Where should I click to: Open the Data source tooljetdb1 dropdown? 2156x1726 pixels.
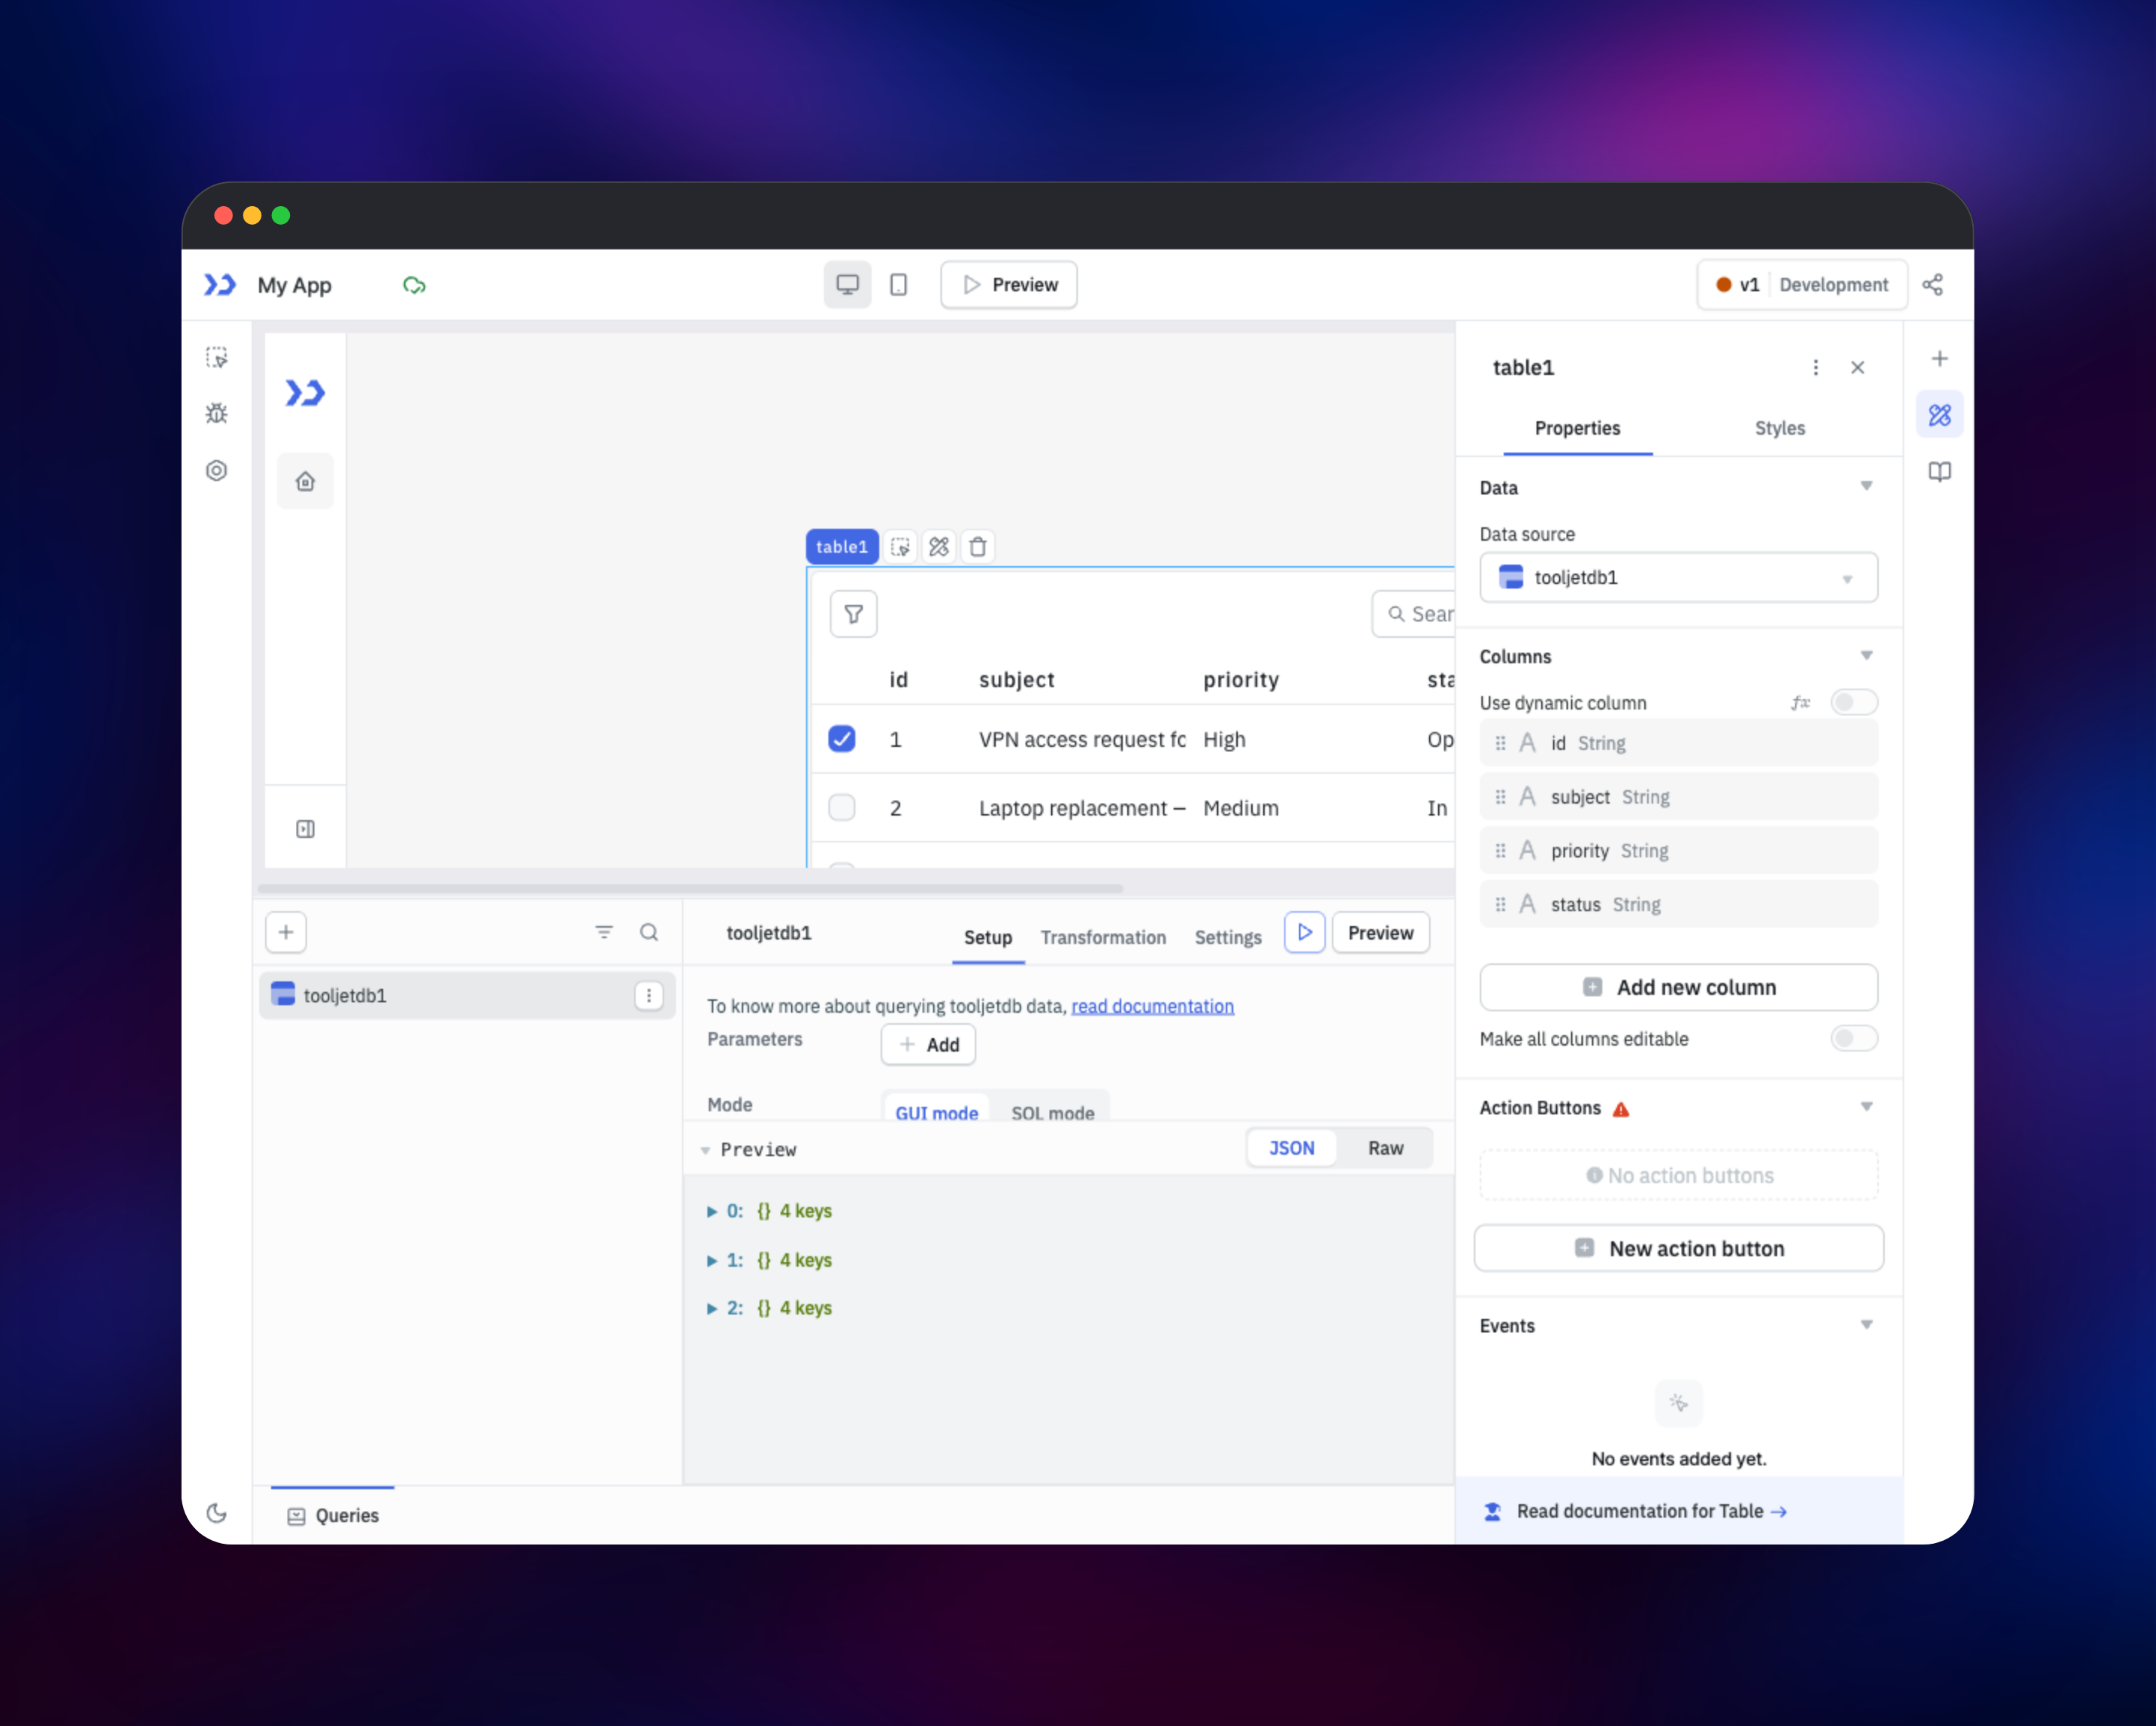pos(1678,577)
